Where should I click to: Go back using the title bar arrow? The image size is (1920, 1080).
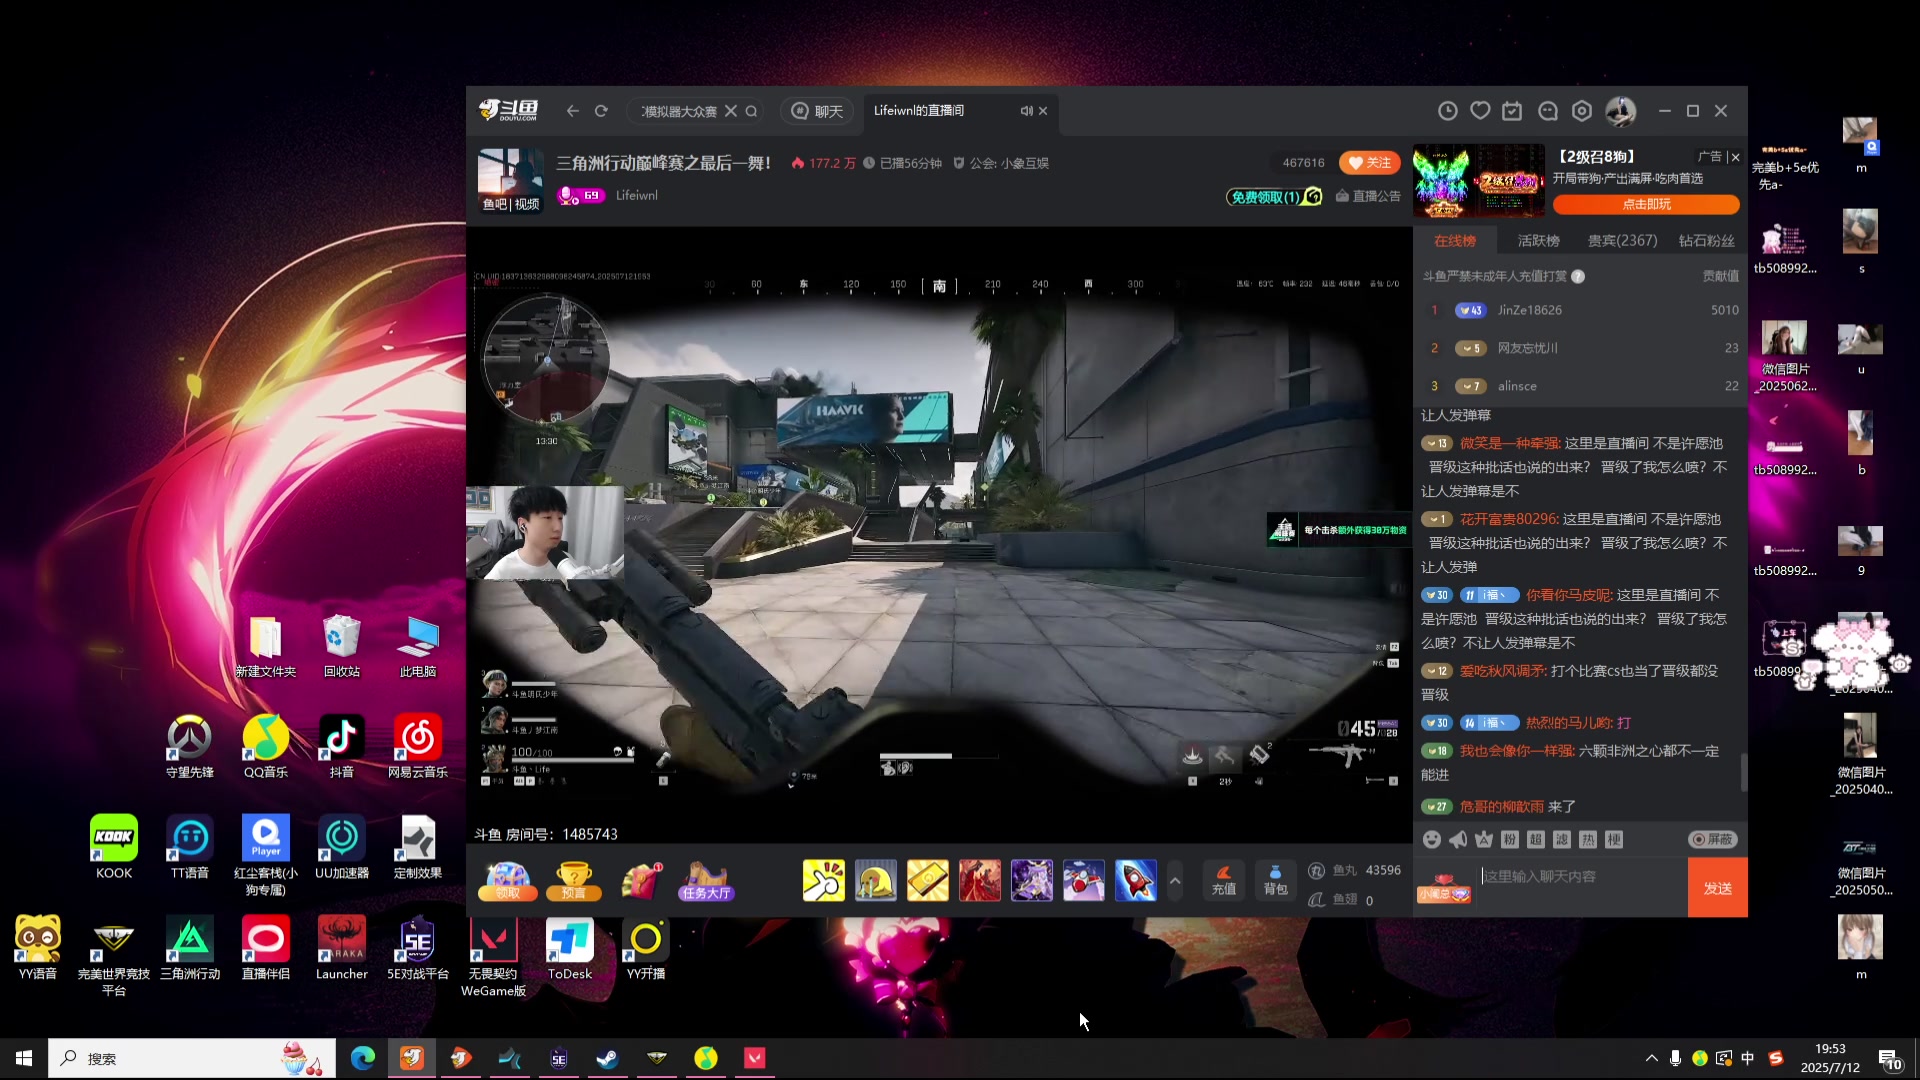click(x=572, y=111)
